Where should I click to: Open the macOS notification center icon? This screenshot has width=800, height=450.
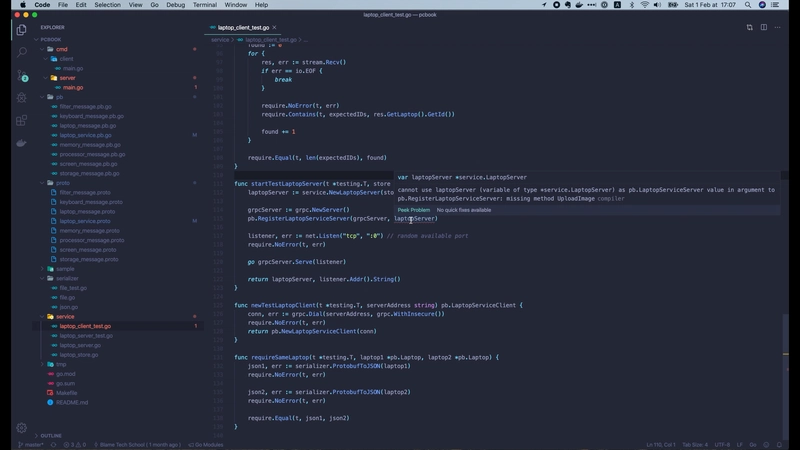(x=776, y=5)
